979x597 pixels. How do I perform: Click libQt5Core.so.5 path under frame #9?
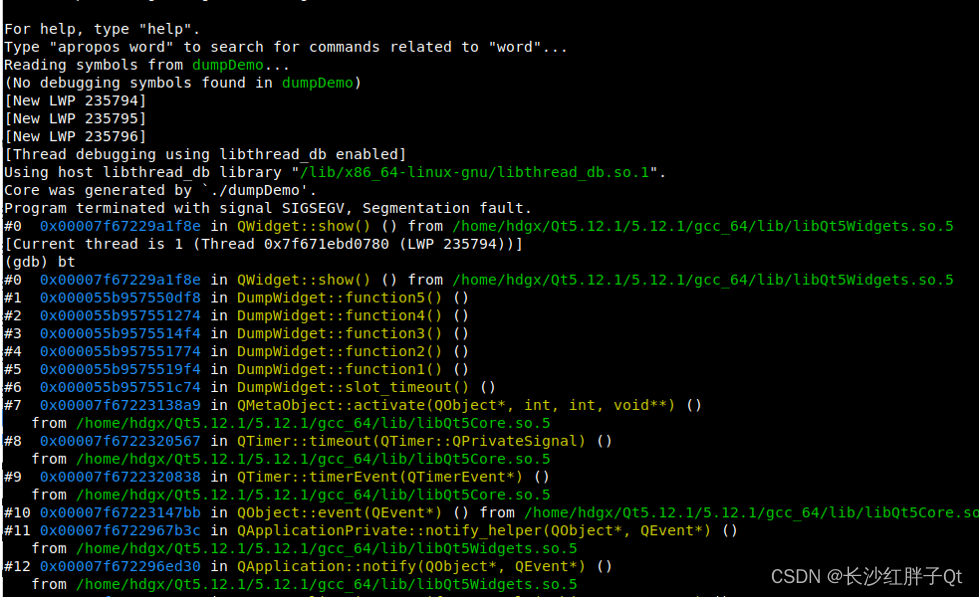(x=313, y=495)
